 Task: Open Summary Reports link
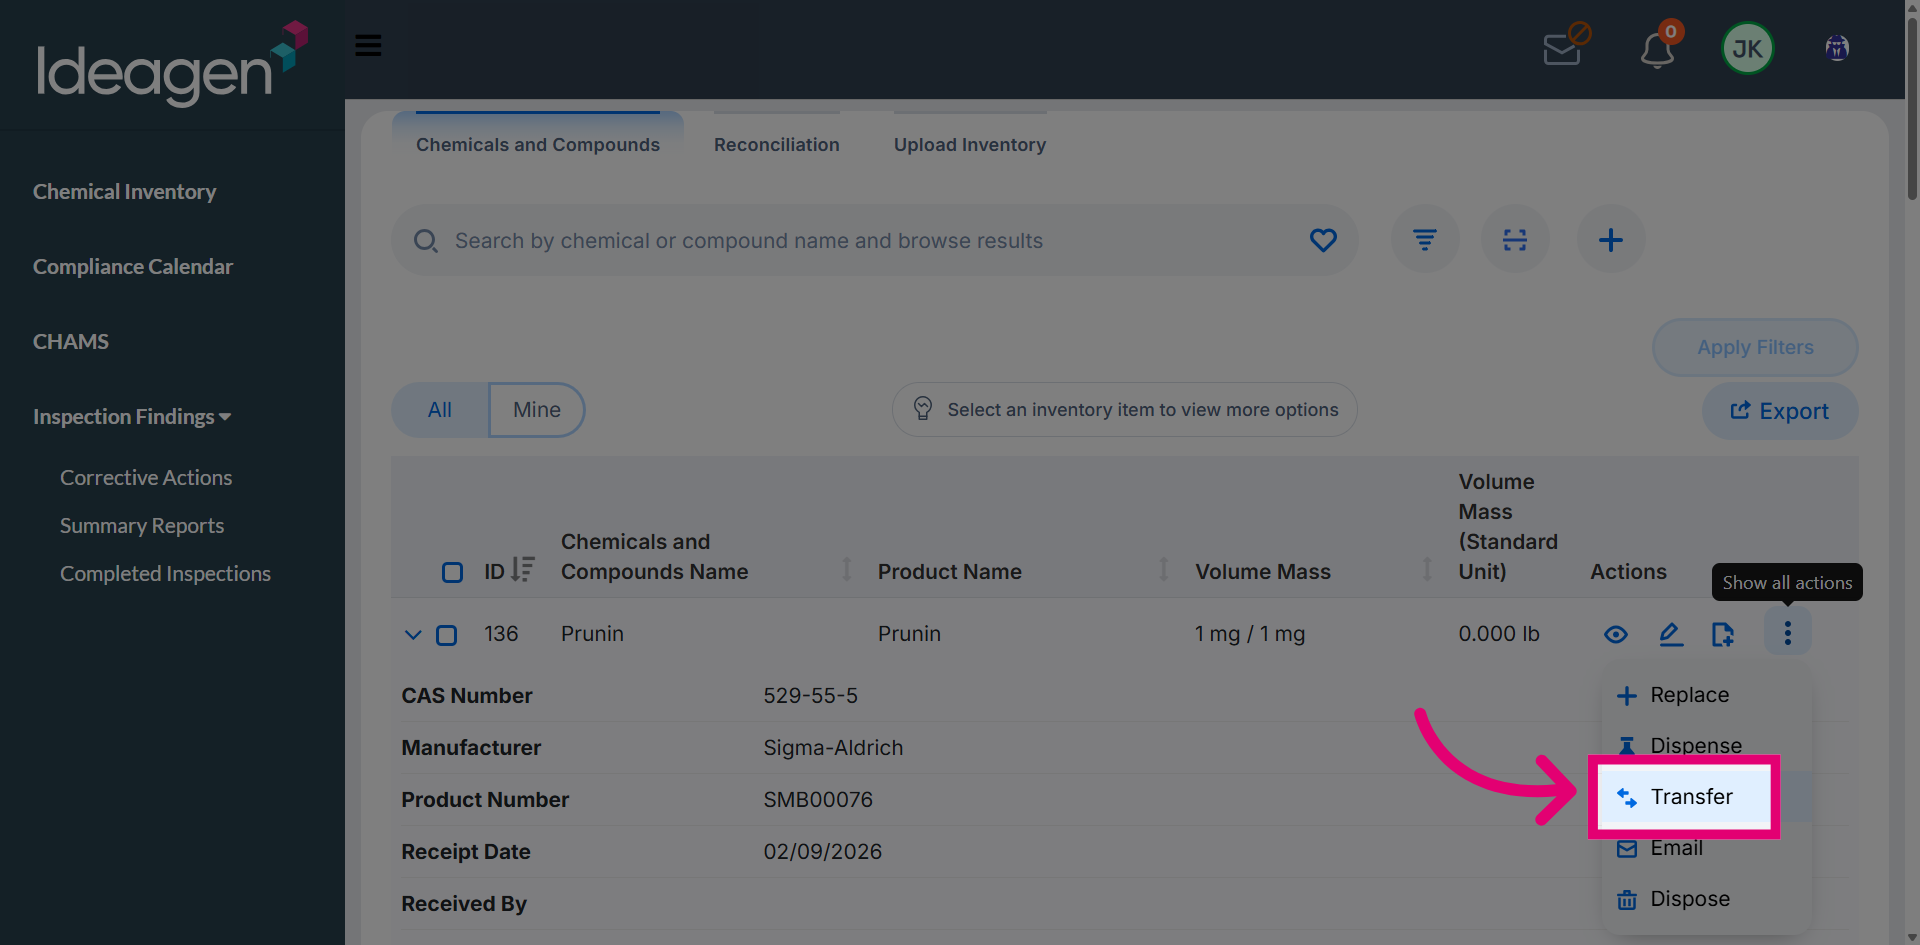[142, 526]
